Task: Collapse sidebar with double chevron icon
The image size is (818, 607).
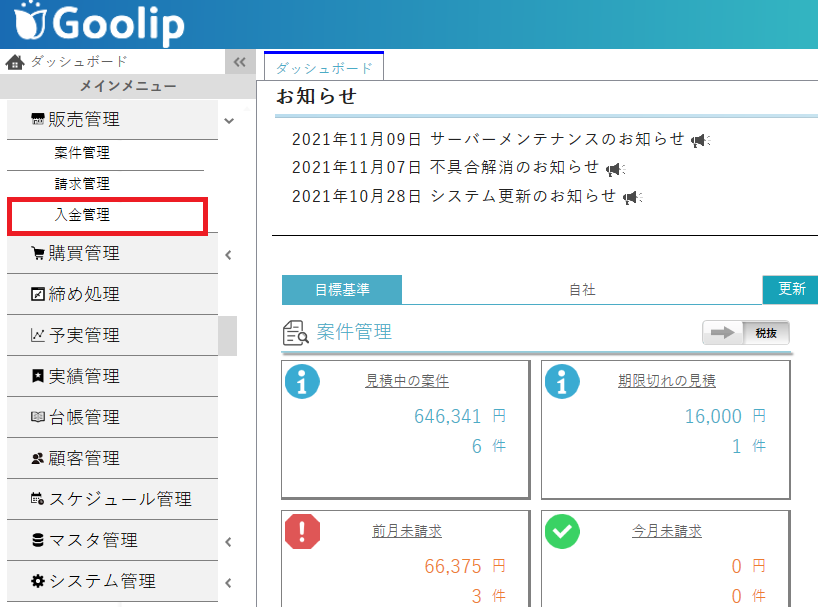Action: tap(240, 62)
